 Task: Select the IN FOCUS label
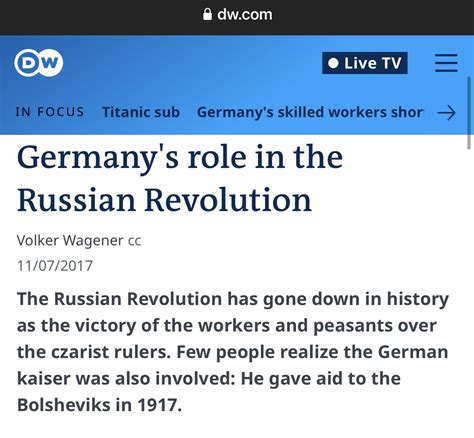[x=50, y=112]
